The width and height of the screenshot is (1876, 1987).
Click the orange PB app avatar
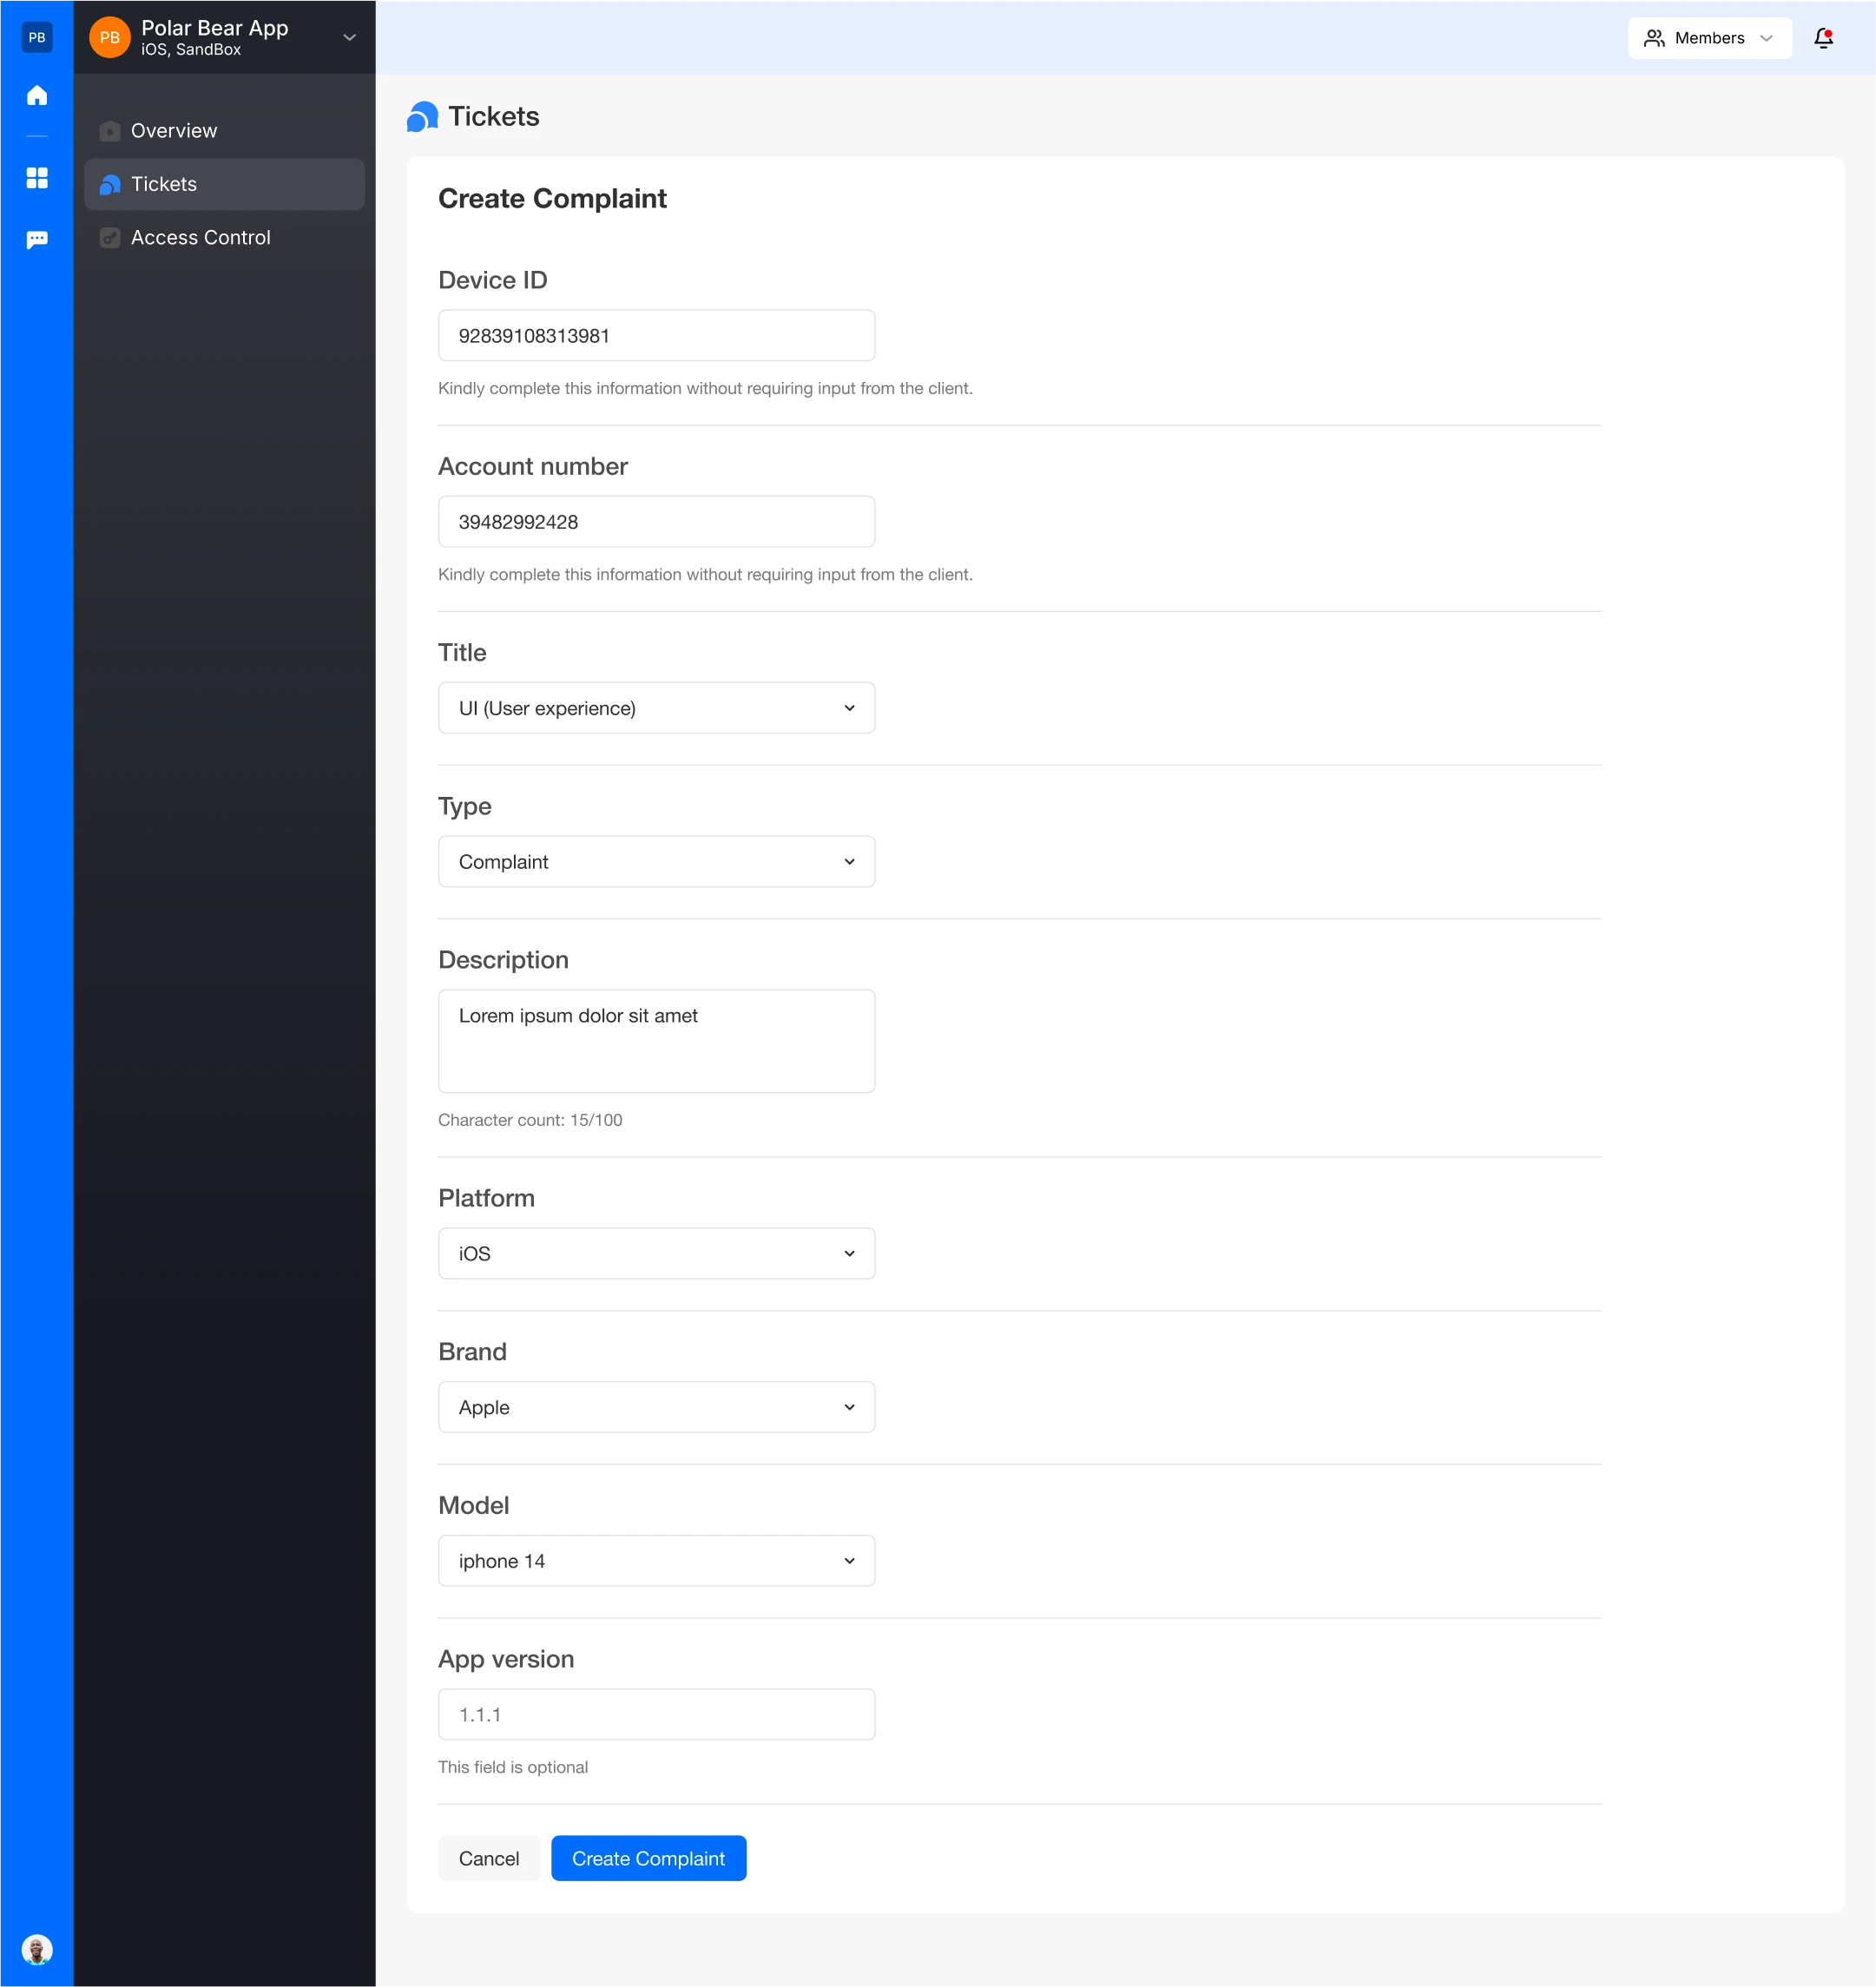[x=110, y=38]
